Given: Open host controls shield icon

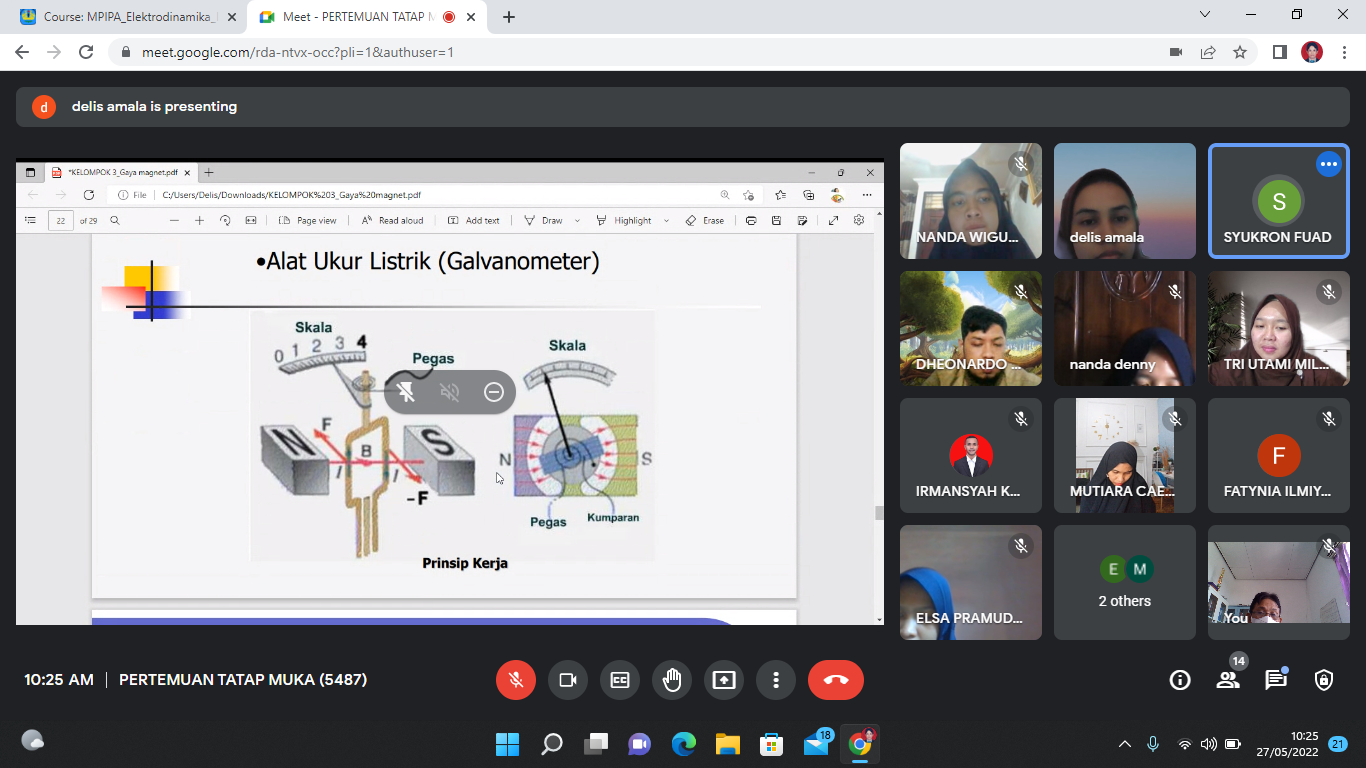Looking at the screenshot, I should [x=1324, y=680].
